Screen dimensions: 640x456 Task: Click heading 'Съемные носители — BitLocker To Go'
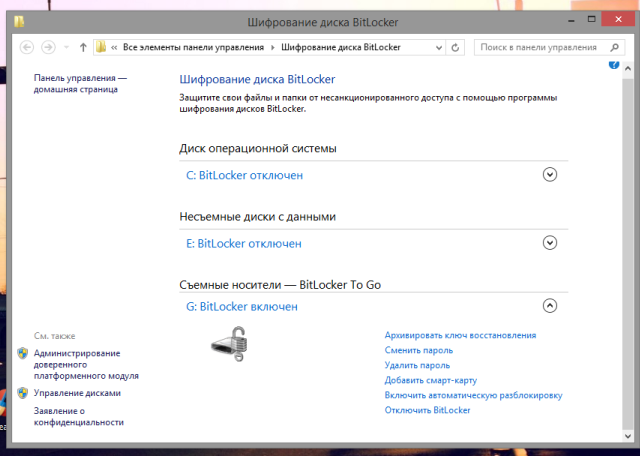click(280, 285)
